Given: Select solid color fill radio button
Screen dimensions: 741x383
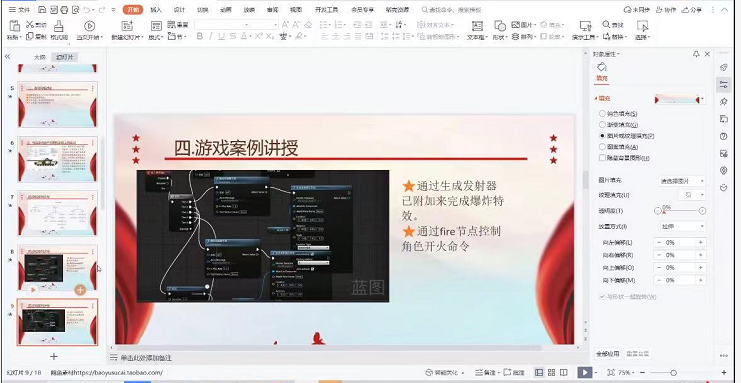Looking at the screenshot, I should tap(602, 113).
